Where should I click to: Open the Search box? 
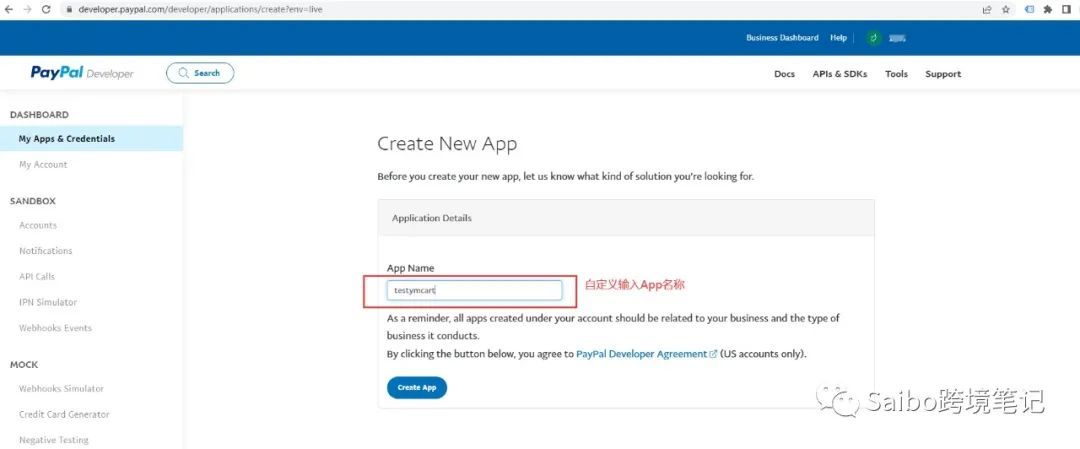click(x=200, y=73)
